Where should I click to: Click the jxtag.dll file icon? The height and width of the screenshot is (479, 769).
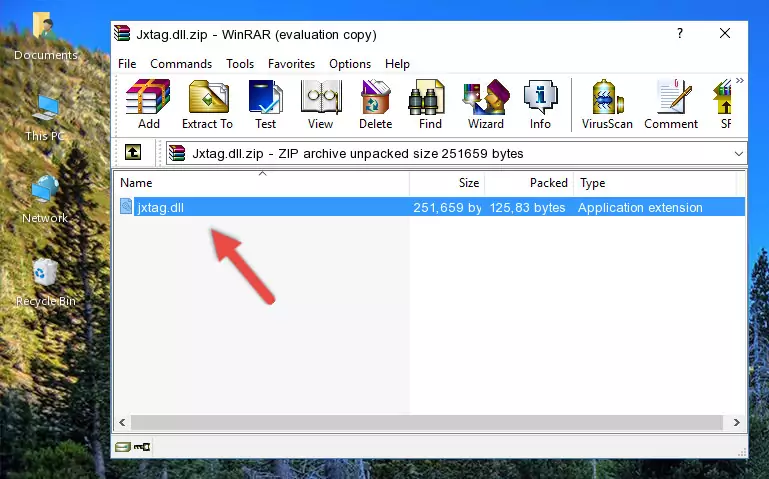pyautogui.click(x=126, y=206)
